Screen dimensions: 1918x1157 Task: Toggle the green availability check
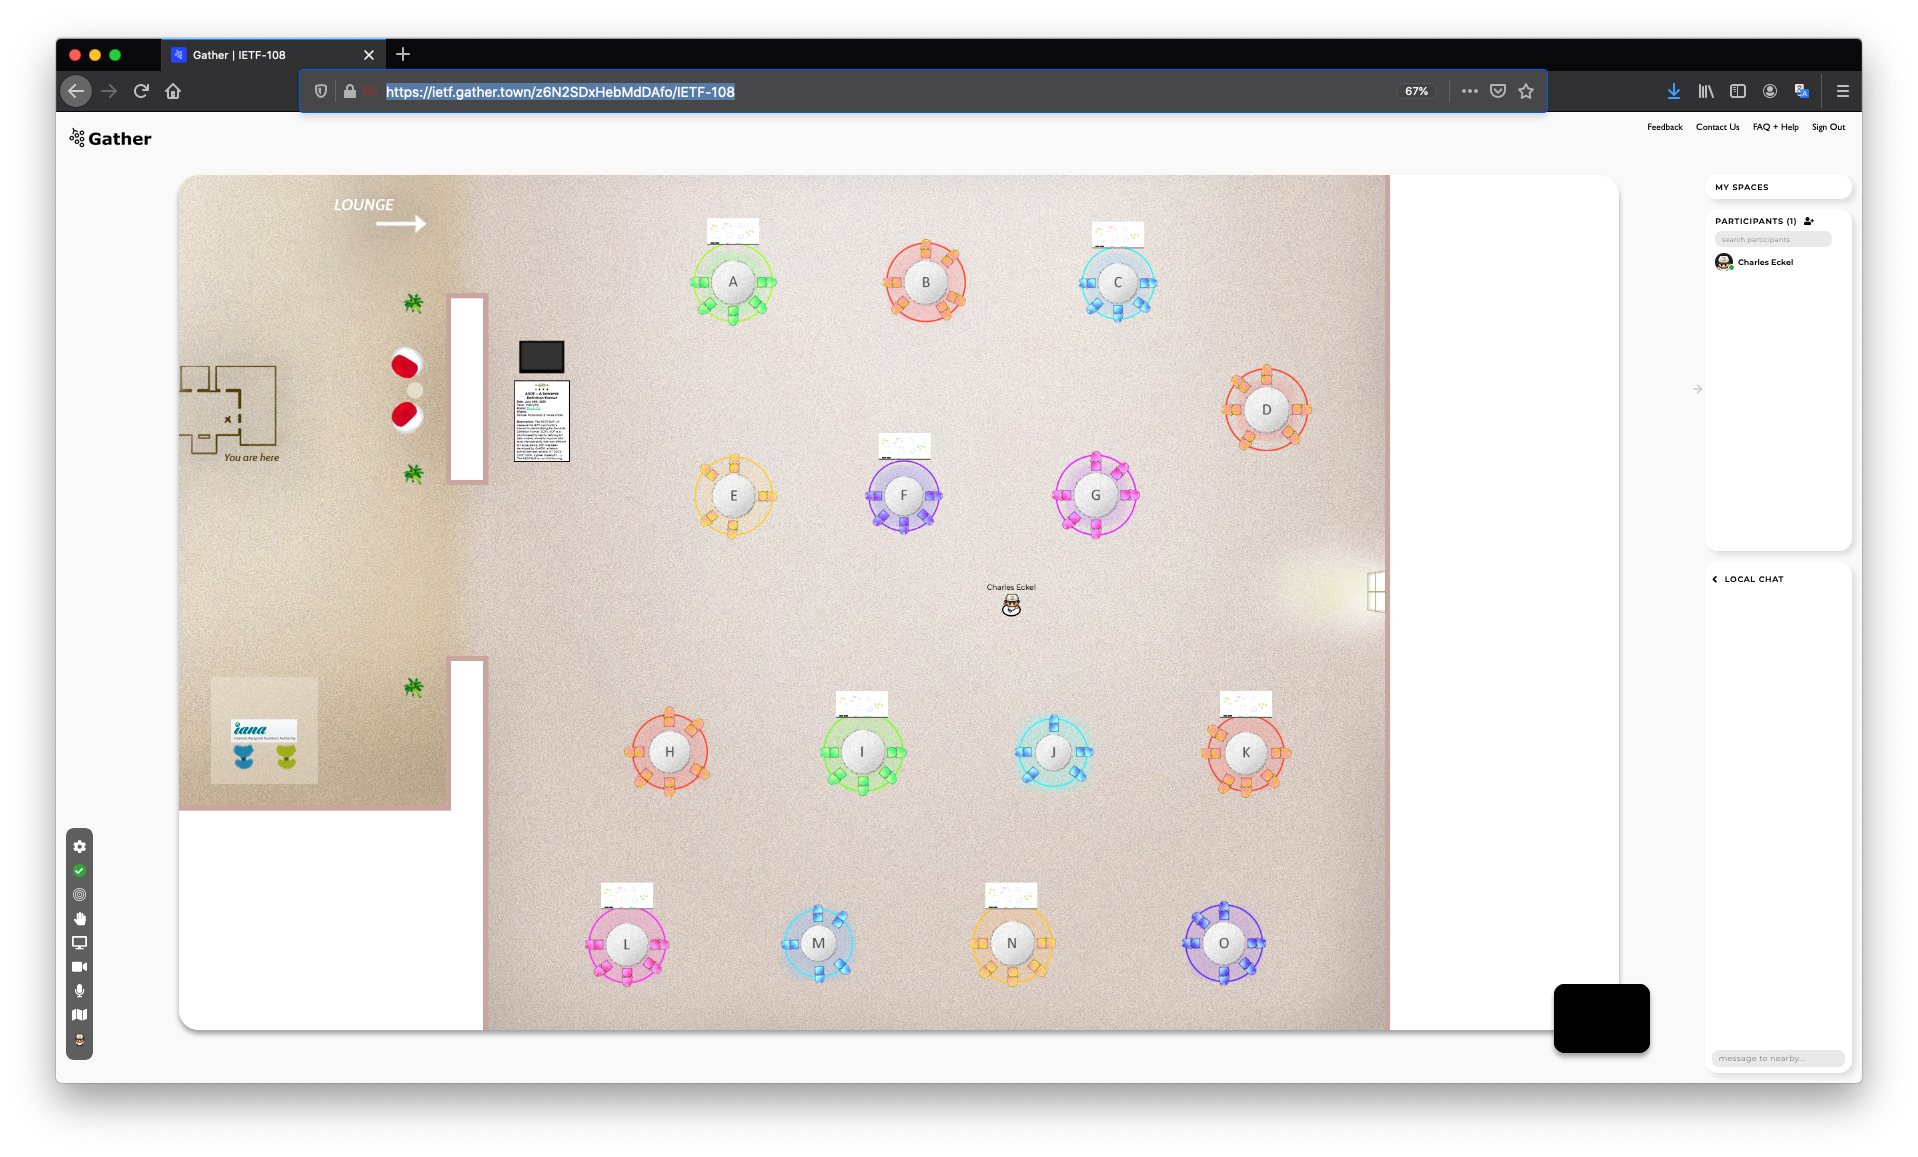click(x=79, y=870)
